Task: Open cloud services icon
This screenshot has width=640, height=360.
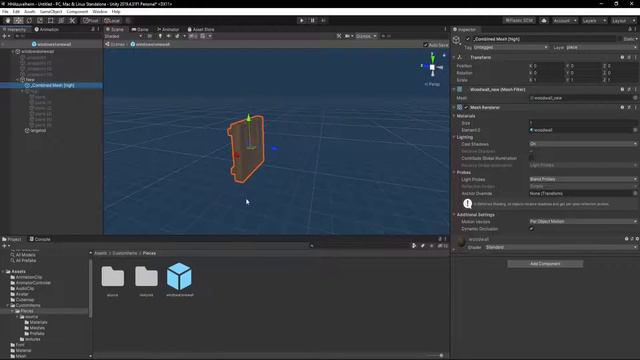Action: coord(544,20)
